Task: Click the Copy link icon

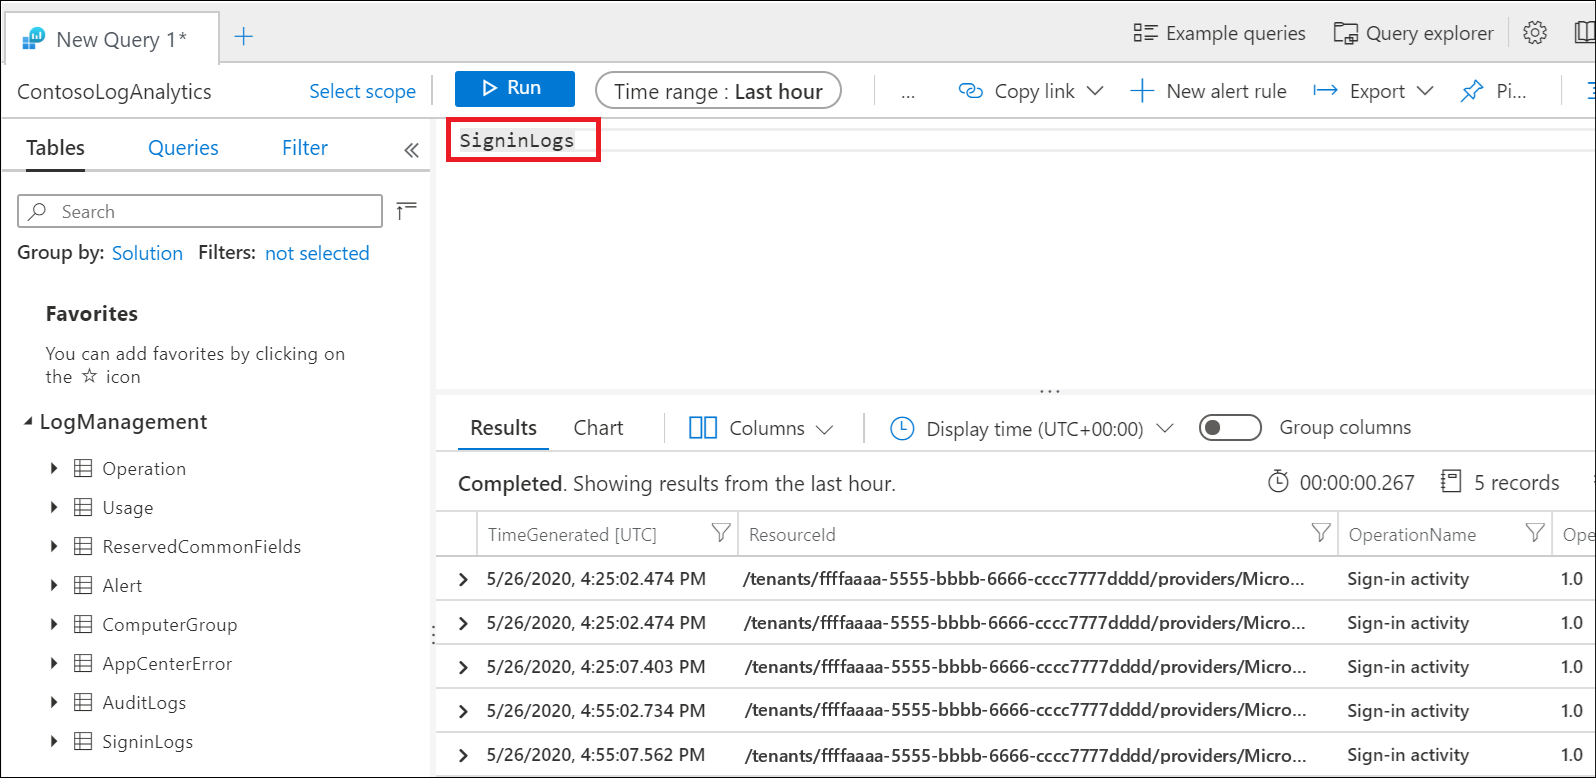Action: 970,91
